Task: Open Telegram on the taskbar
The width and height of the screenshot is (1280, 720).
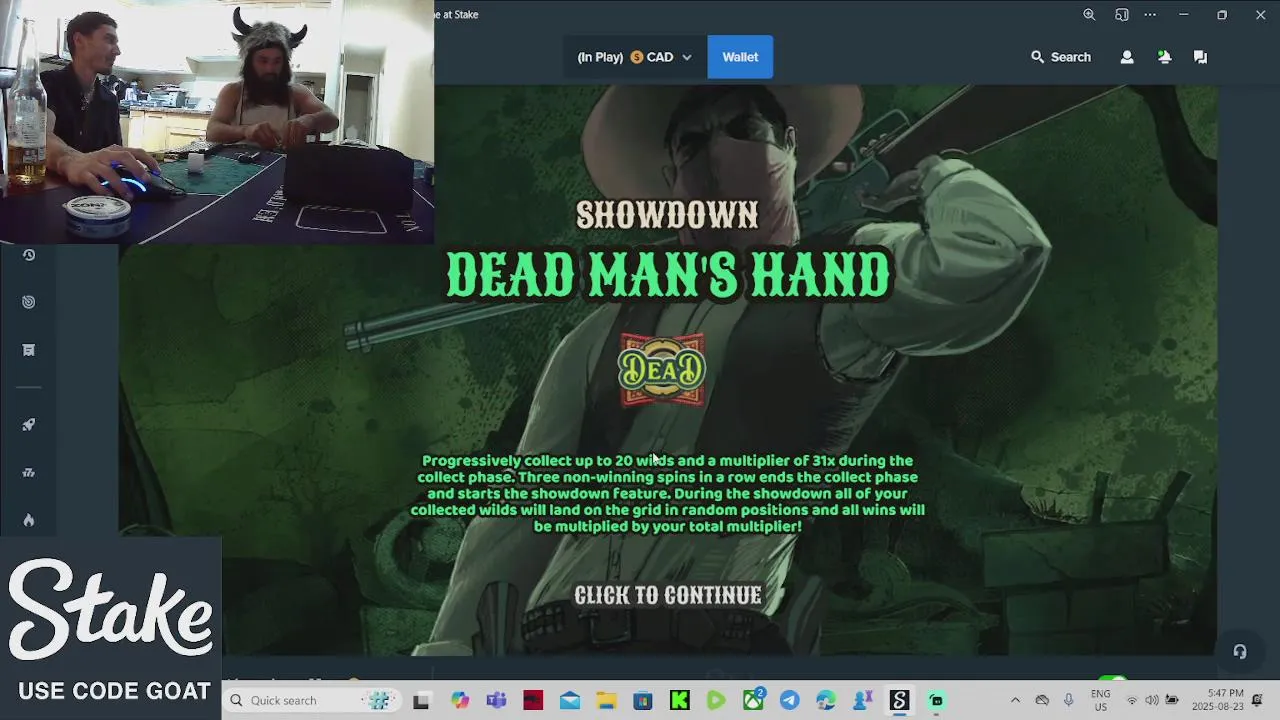Action: 790,701
